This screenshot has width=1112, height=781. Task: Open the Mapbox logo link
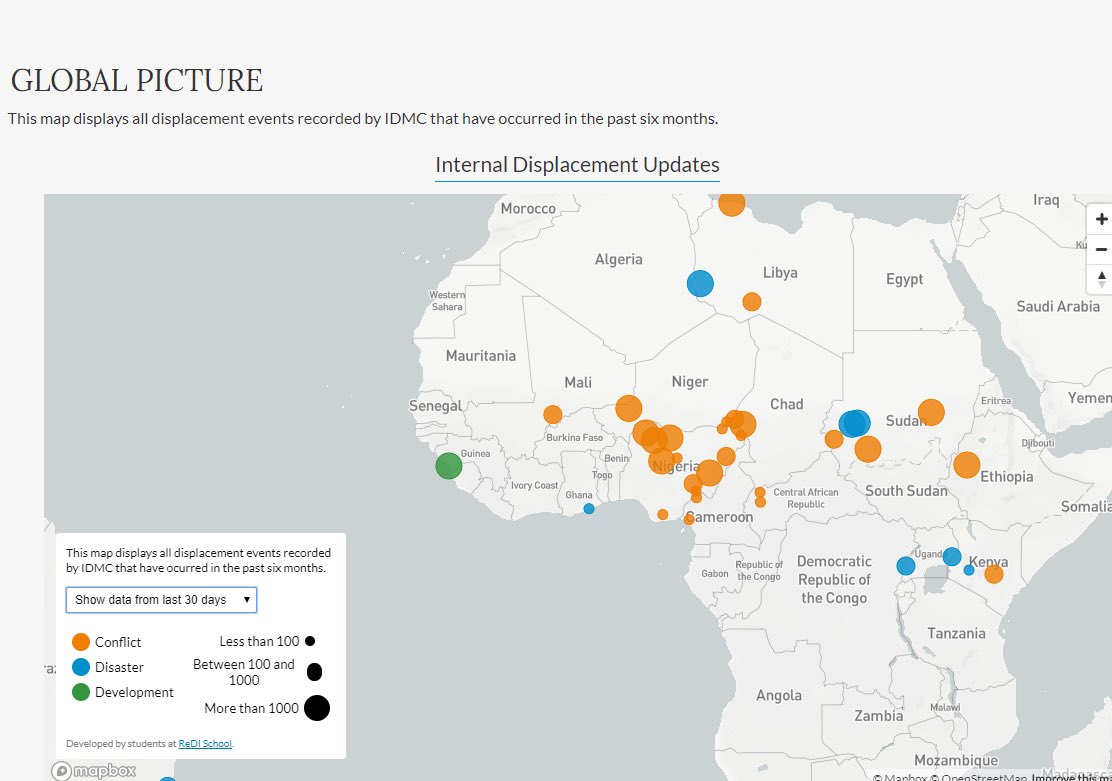94,770
